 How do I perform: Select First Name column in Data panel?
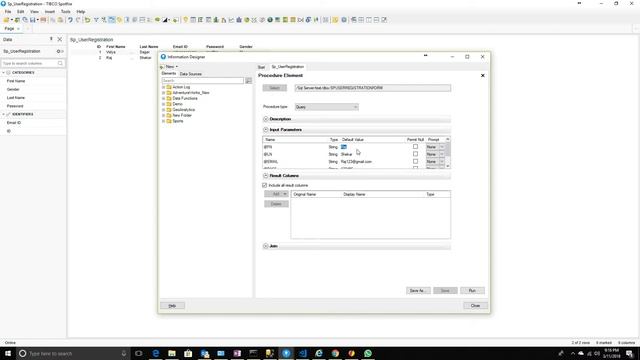pyautogui.click(x=16, y=81)
